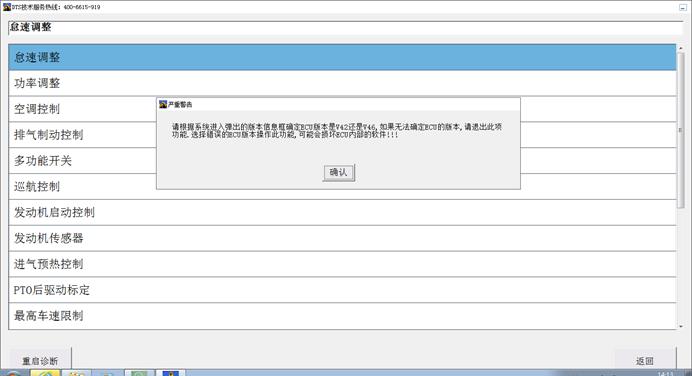The width and height of the screenshot is (692, 376).
Task: Select 最高车速限制 list row
Action: pyautogui.click(x=342, y=316)
